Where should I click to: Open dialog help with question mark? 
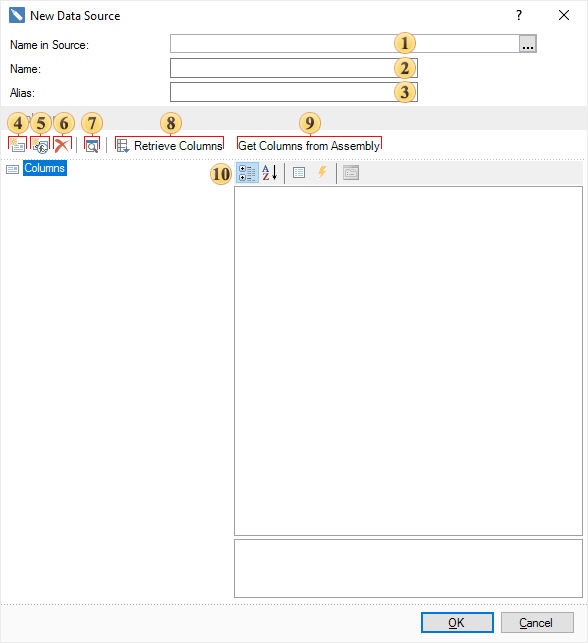[519, 16]
